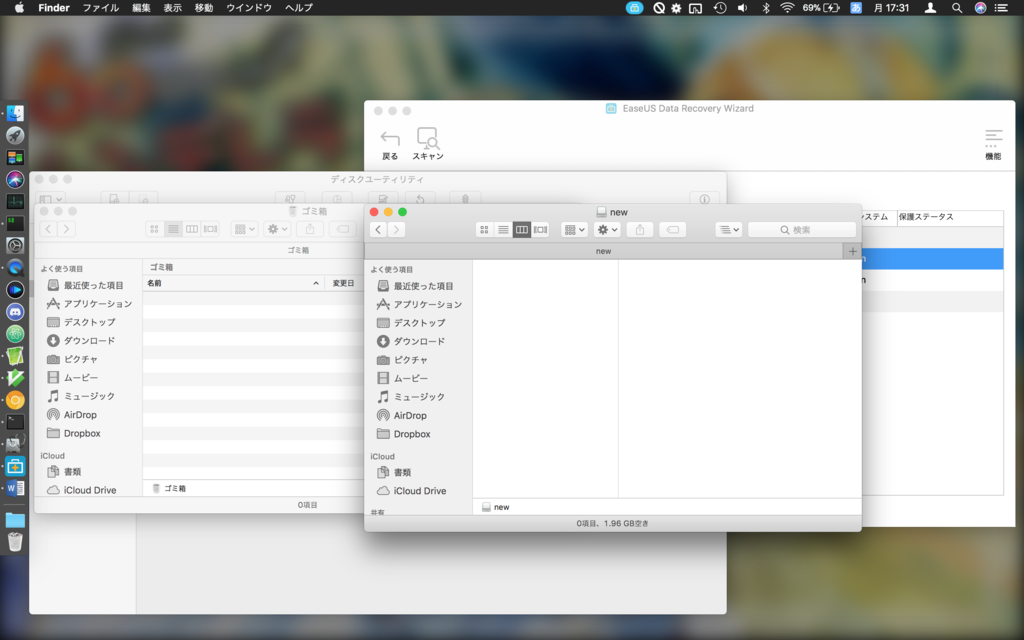Viewport: 1024px width, 640px height.
Task: Open the 編集 menu
Action: click(141, 8)
